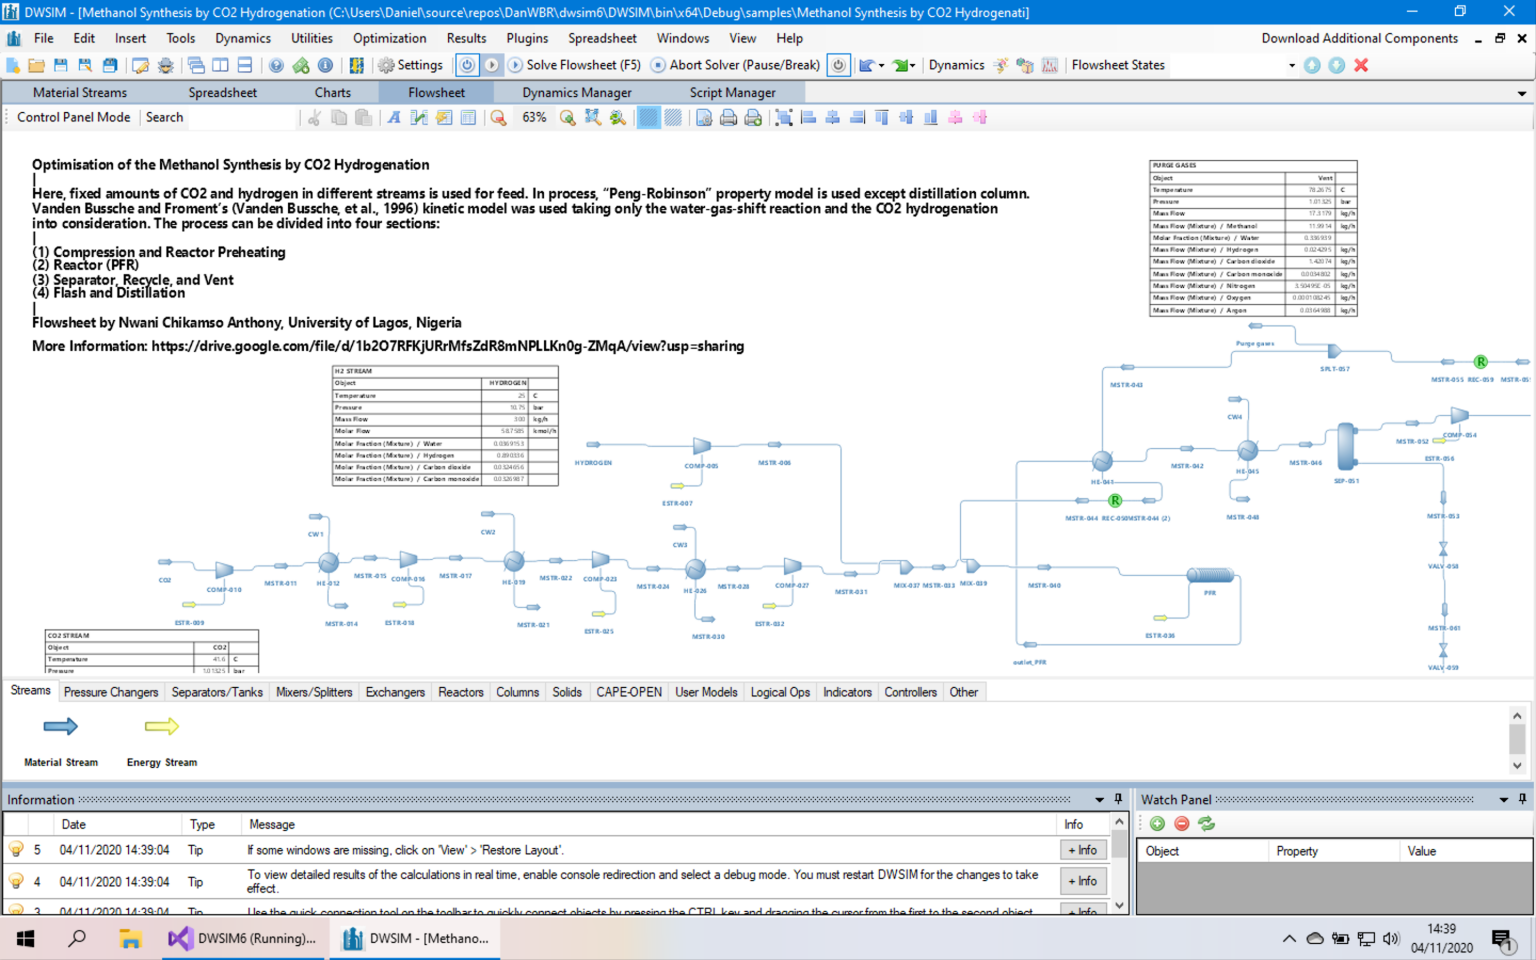Collapse the Watch Panel using its arrow
This screenshot has height=960, width=1536.
click(1502, 799)
